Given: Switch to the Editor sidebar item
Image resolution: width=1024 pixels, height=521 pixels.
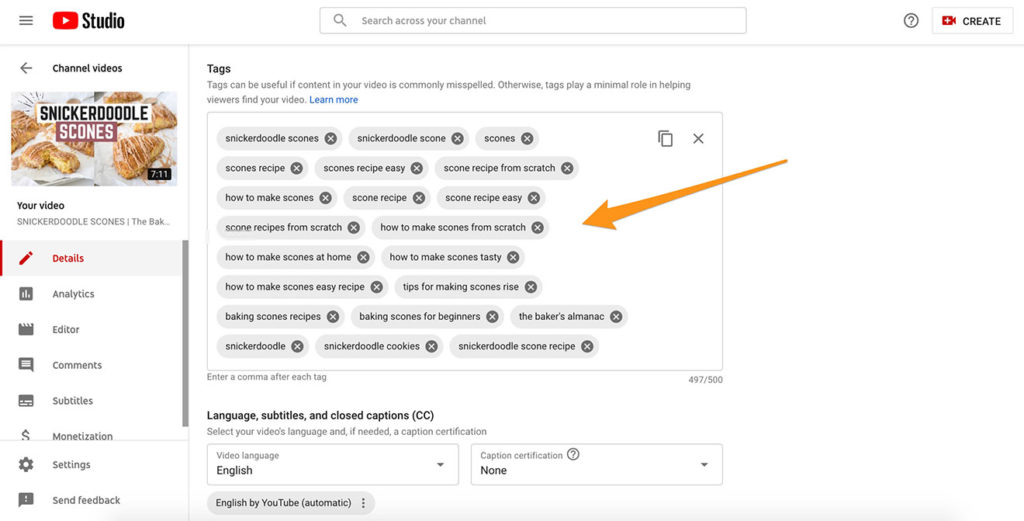Looking at the screenshot, I should coord(66,330).
